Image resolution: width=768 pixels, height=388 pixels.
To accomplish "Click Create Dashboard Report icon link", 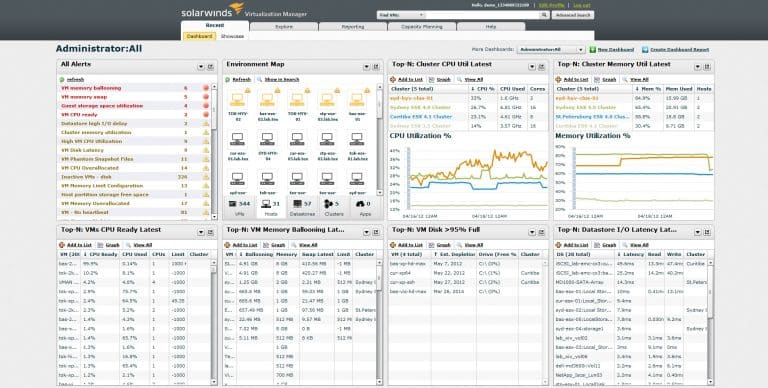I will [x=645, y=49].
